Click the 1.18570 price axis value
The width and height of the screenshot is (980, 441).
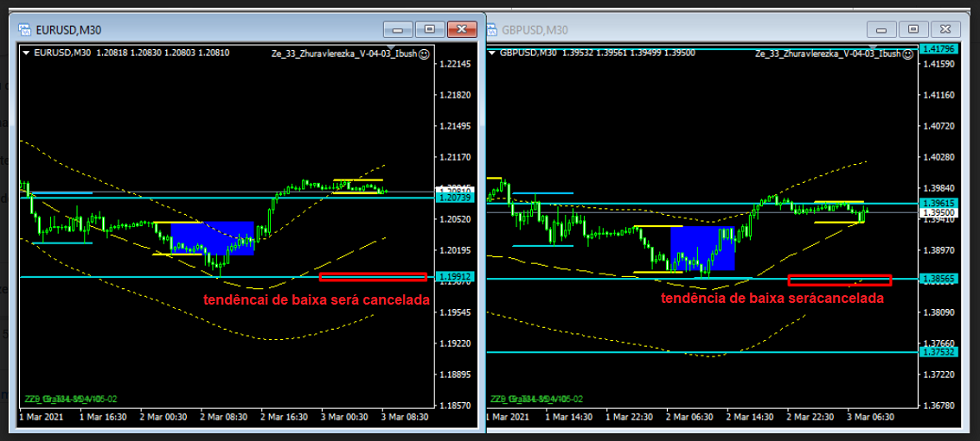(x=456, y=405)
